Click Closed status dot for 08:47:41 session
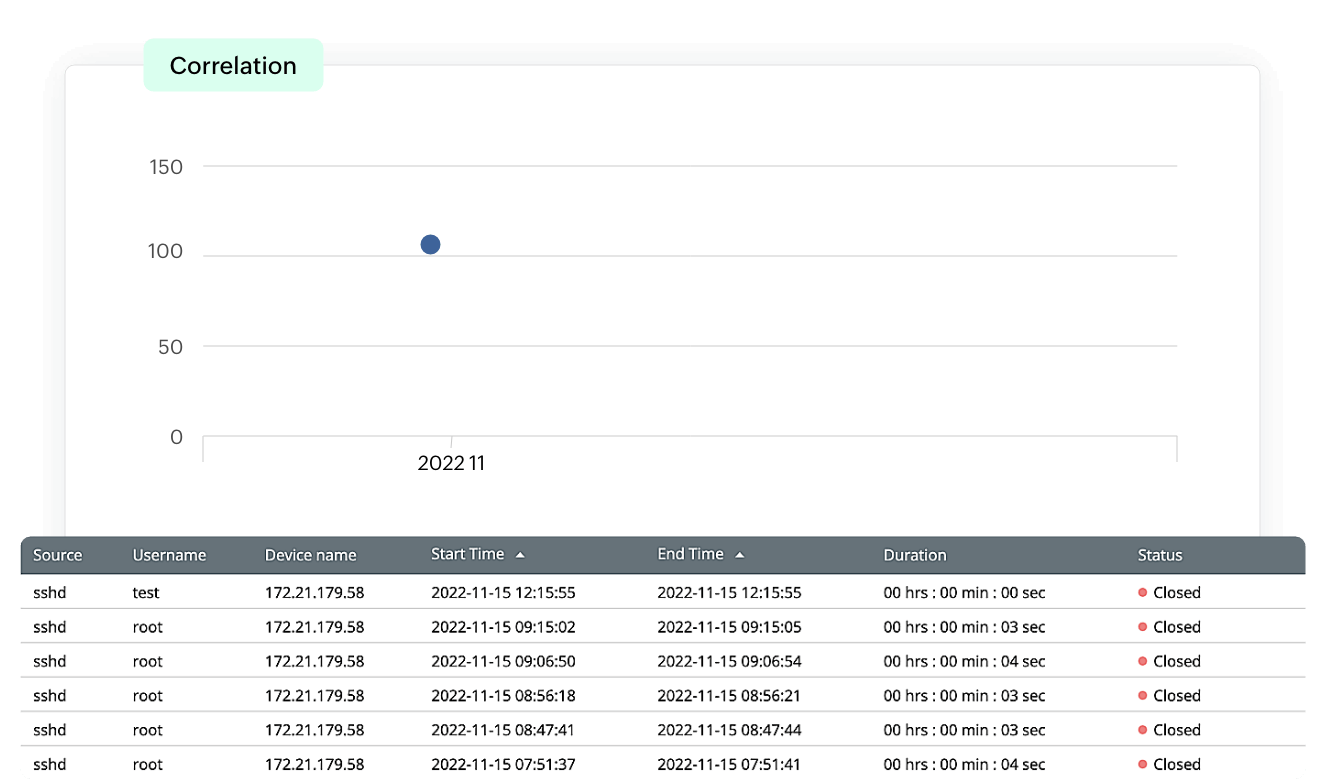This screenshot has height=779, width=1325. (1142, 730)
